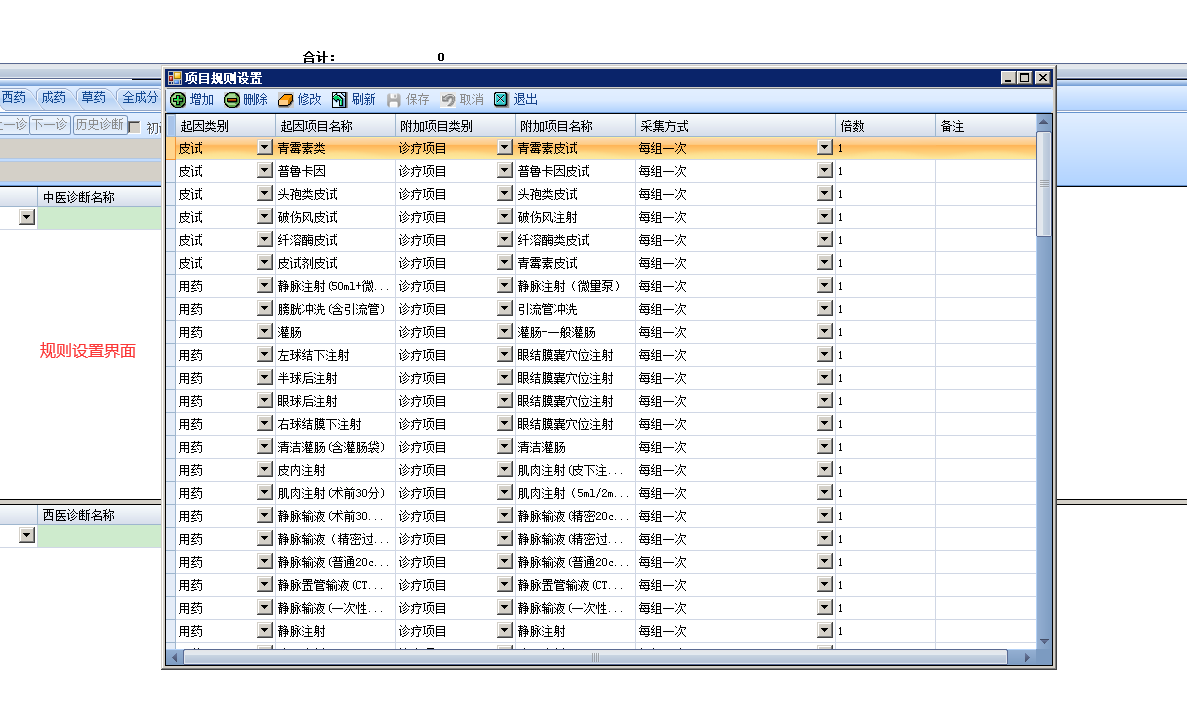This screenshot has height=707, width=1187.
Task: Click the 西医诊断名称 green input field
Action: coord(99,536)
